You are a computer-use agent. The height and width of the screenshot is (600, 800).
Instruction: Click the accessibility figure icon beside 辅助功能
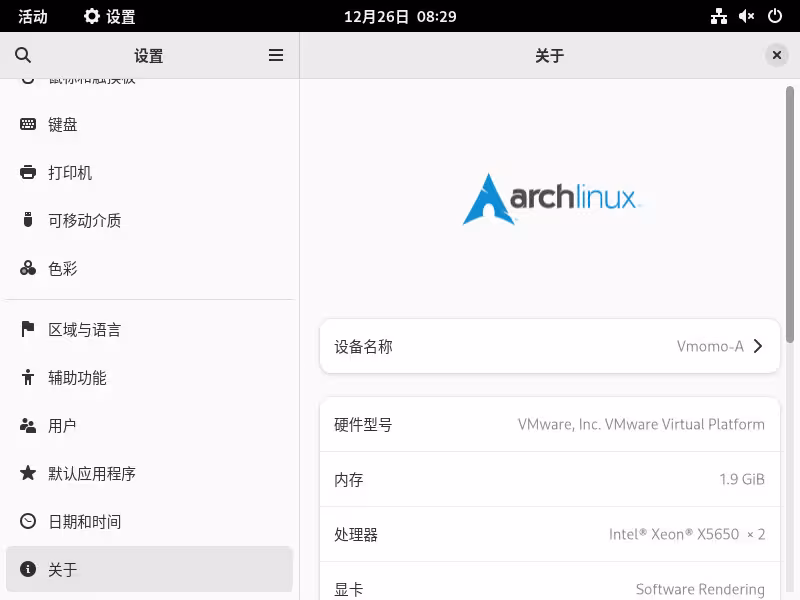28,377
